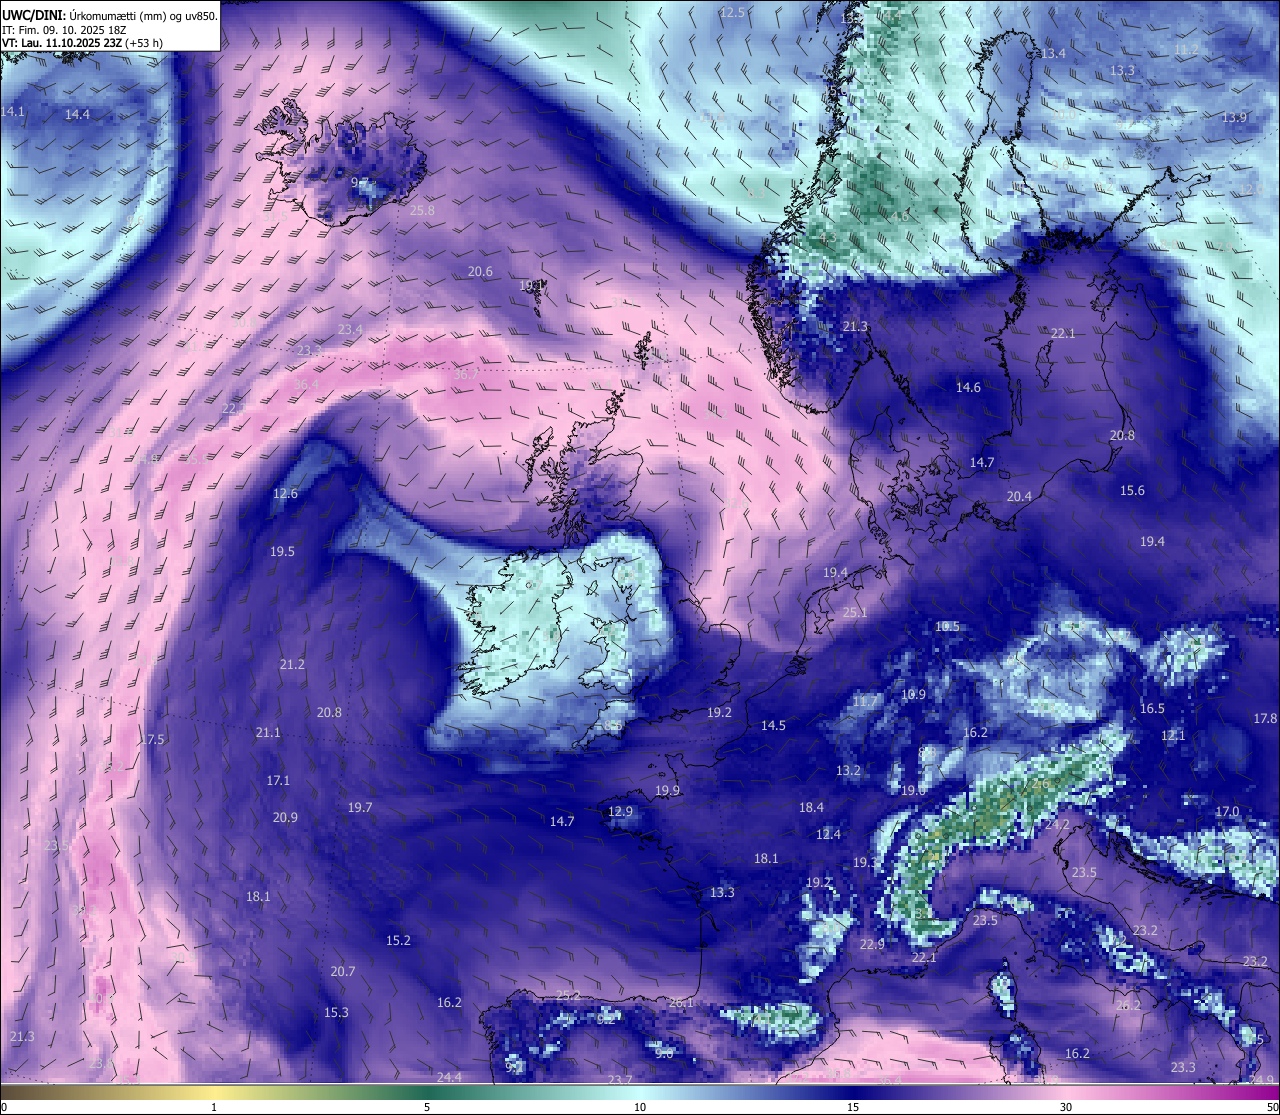Viewport: 1280px width, 1115px height.
Task: Click the 13.4 value label
Action: coord(1053,54)
